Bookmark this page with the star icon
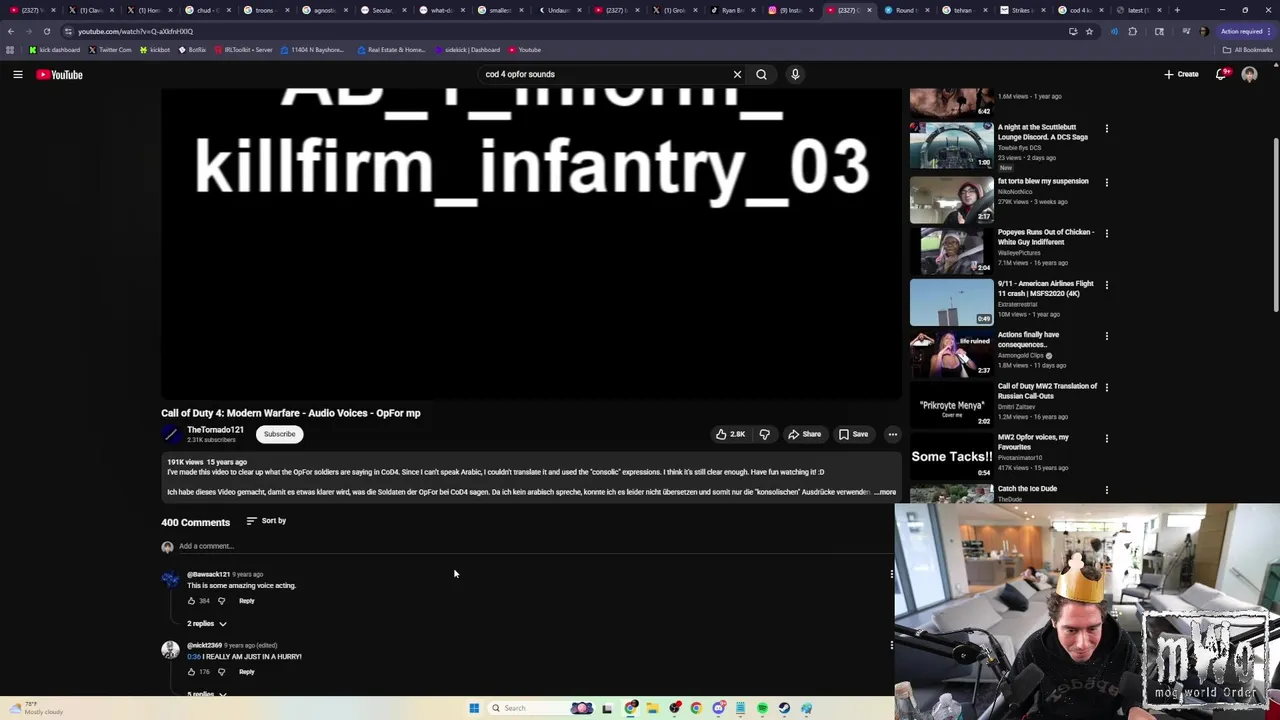 tap(1089, 31)
